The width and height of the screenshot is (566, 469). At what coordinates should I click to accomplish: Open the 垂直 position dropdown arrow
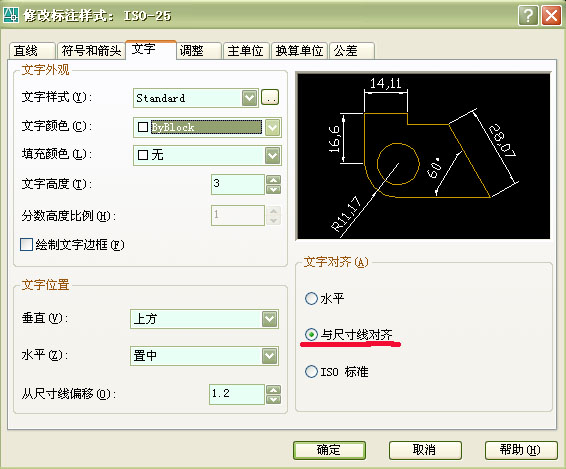pyautogui.click(x=270, y=319)
